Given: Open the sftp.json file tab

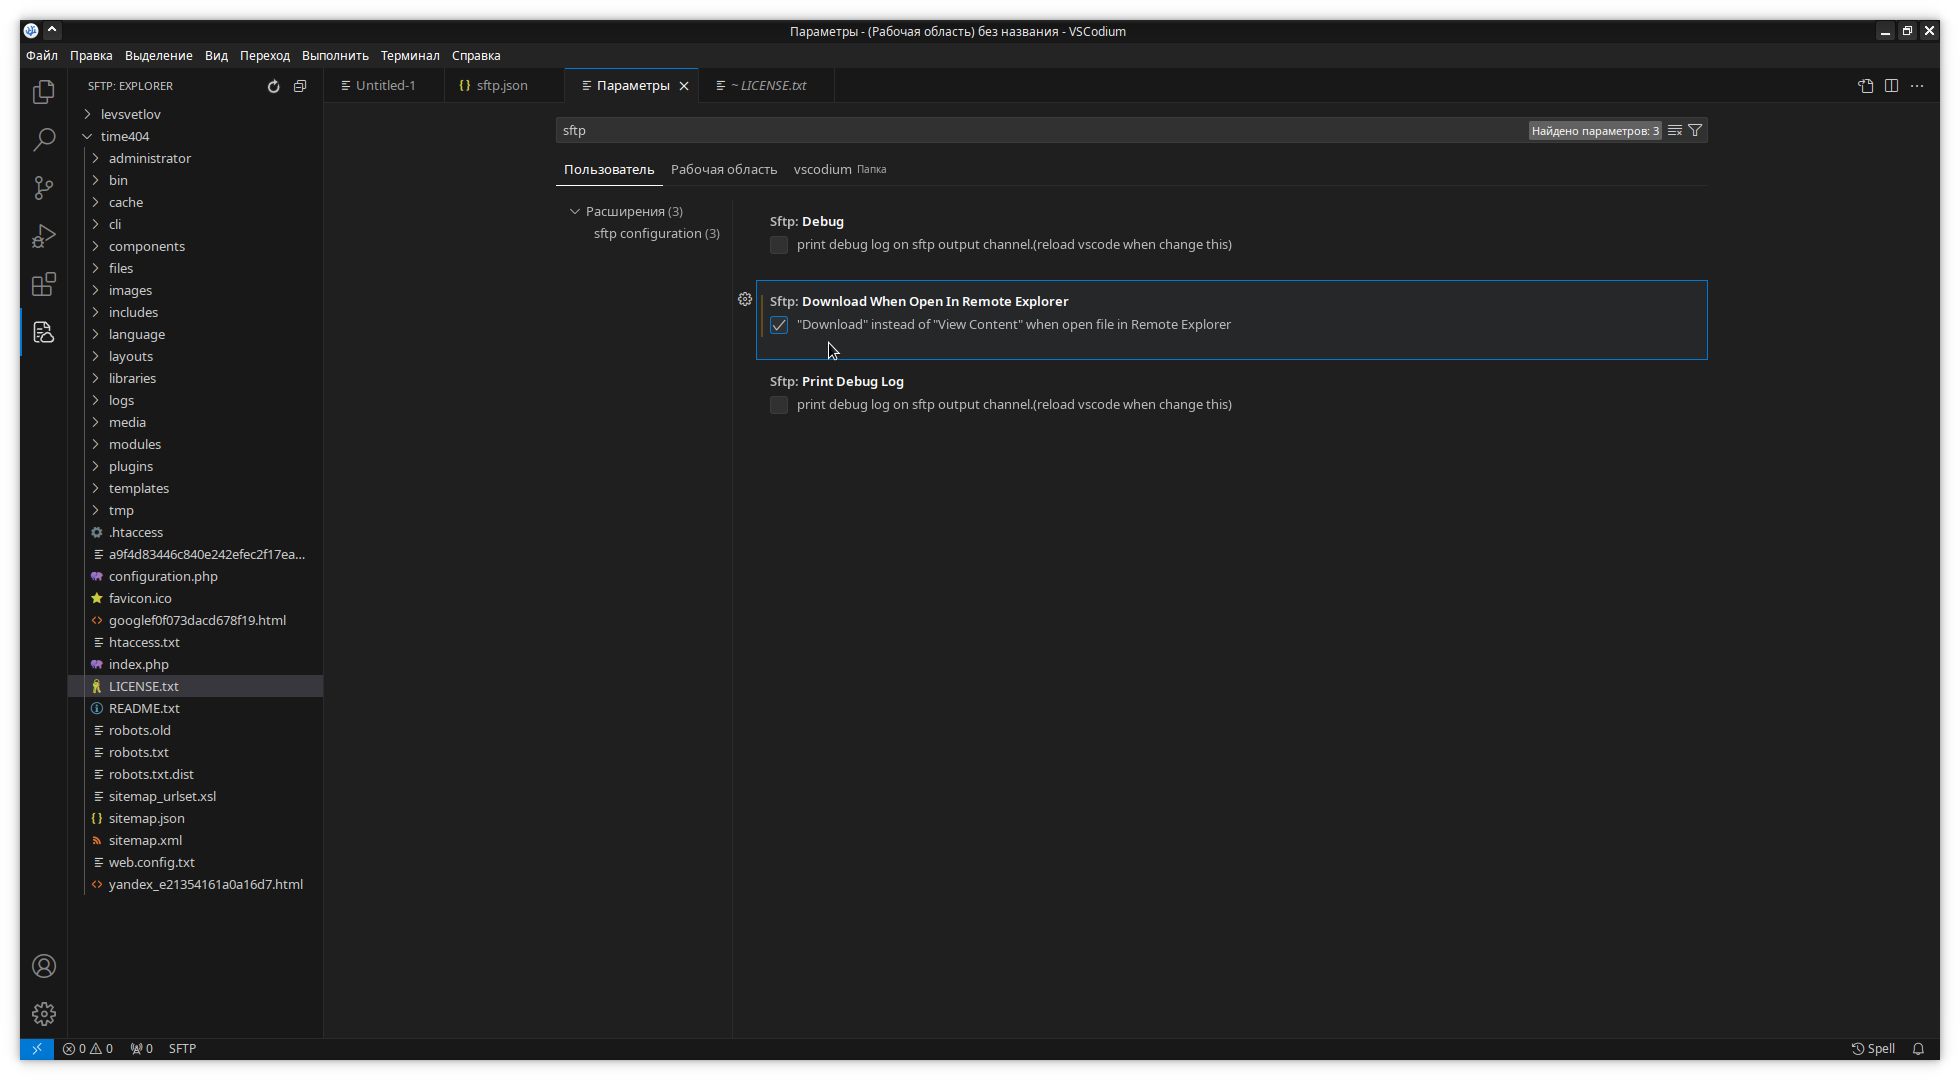Looking at the screenshot, I should pyautogui.click(x=501, y=84).
